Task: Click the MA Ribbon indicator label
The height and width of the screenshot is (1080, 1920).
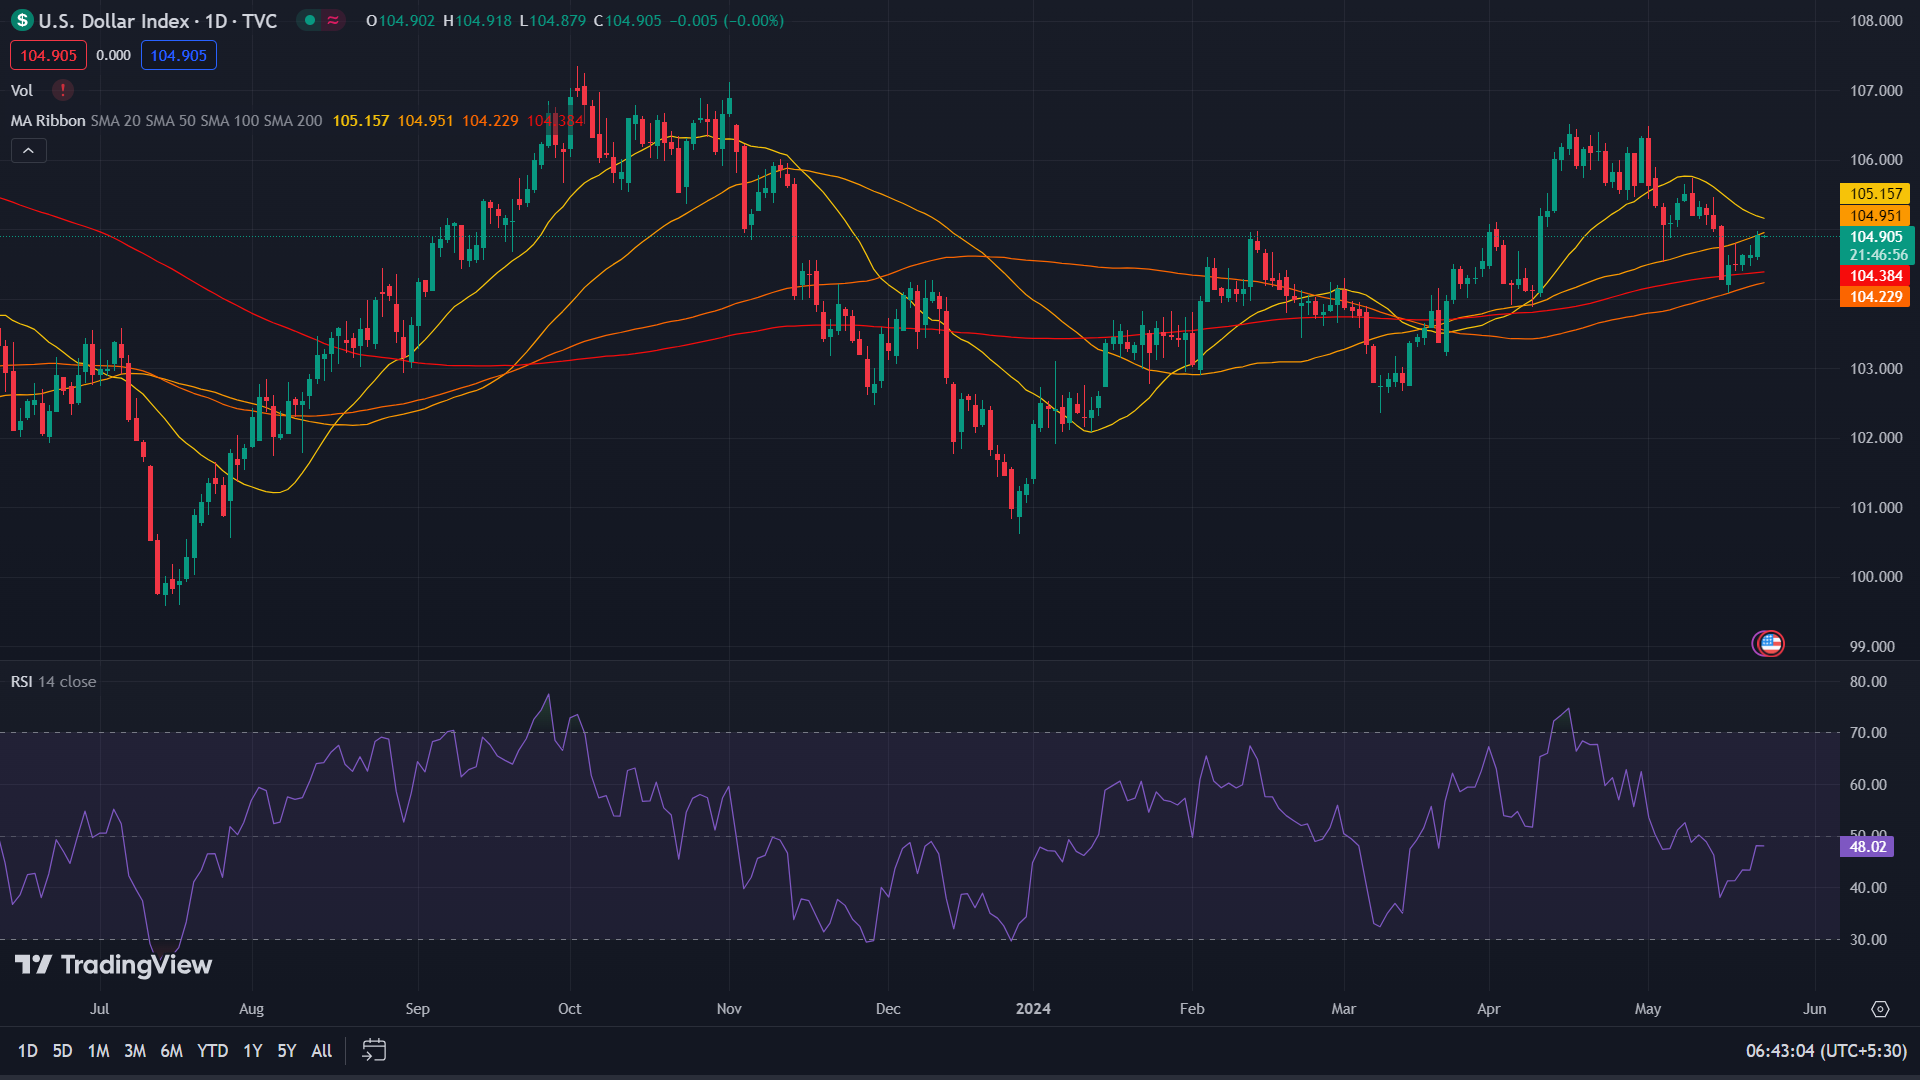Action: (x=48, y=121)
